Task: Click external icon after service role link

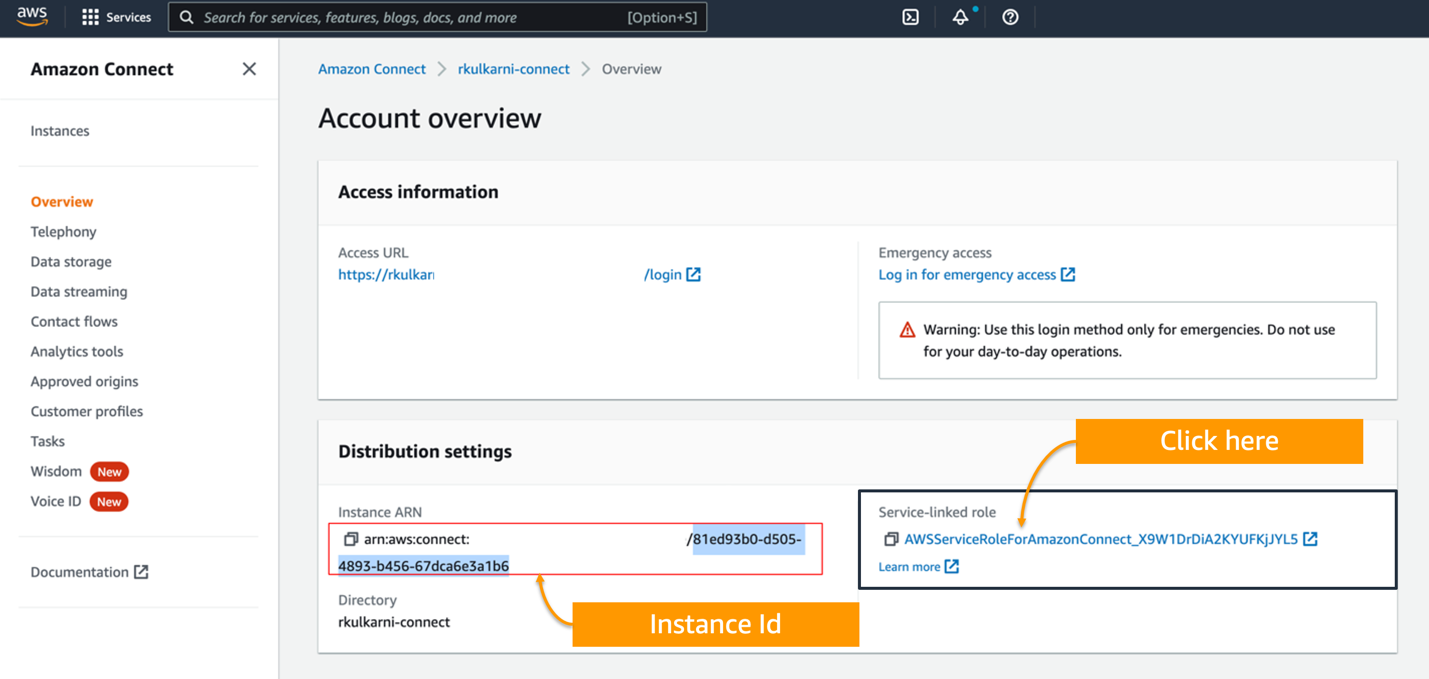Action: [x=1310, y=539]
